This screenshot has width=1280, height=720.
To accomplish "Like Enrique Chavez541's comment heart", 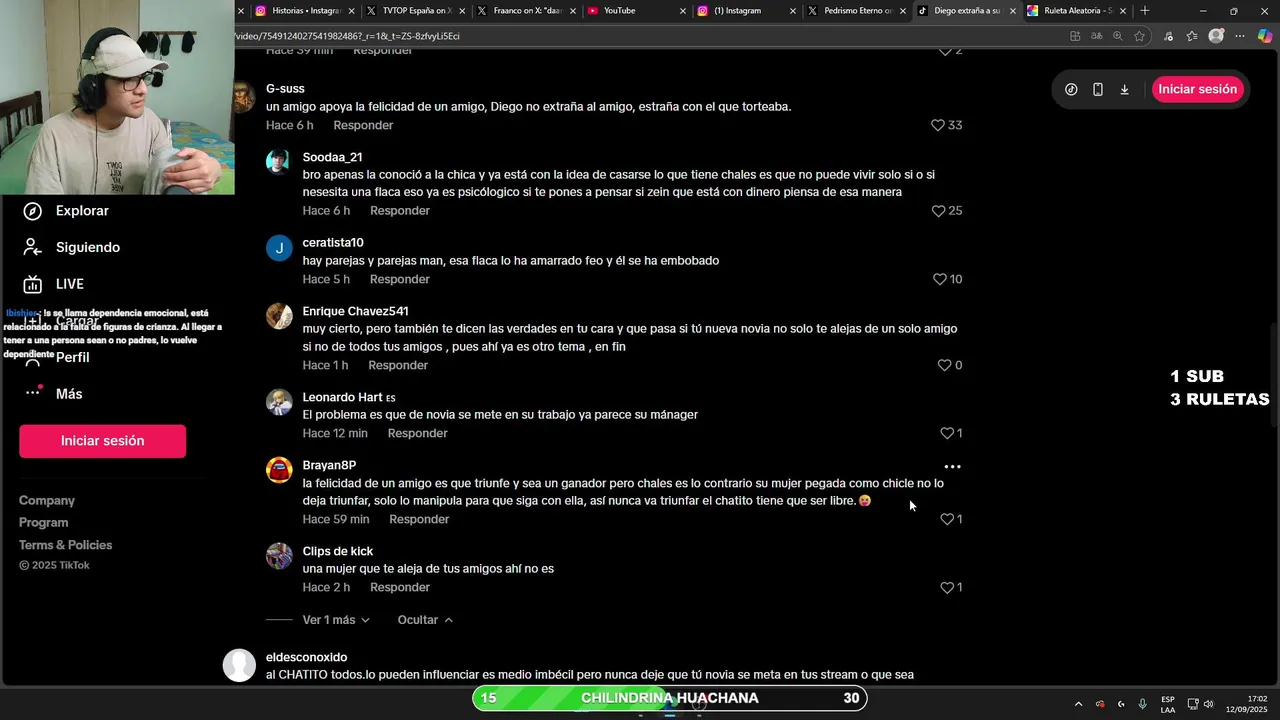I will 944,365.
